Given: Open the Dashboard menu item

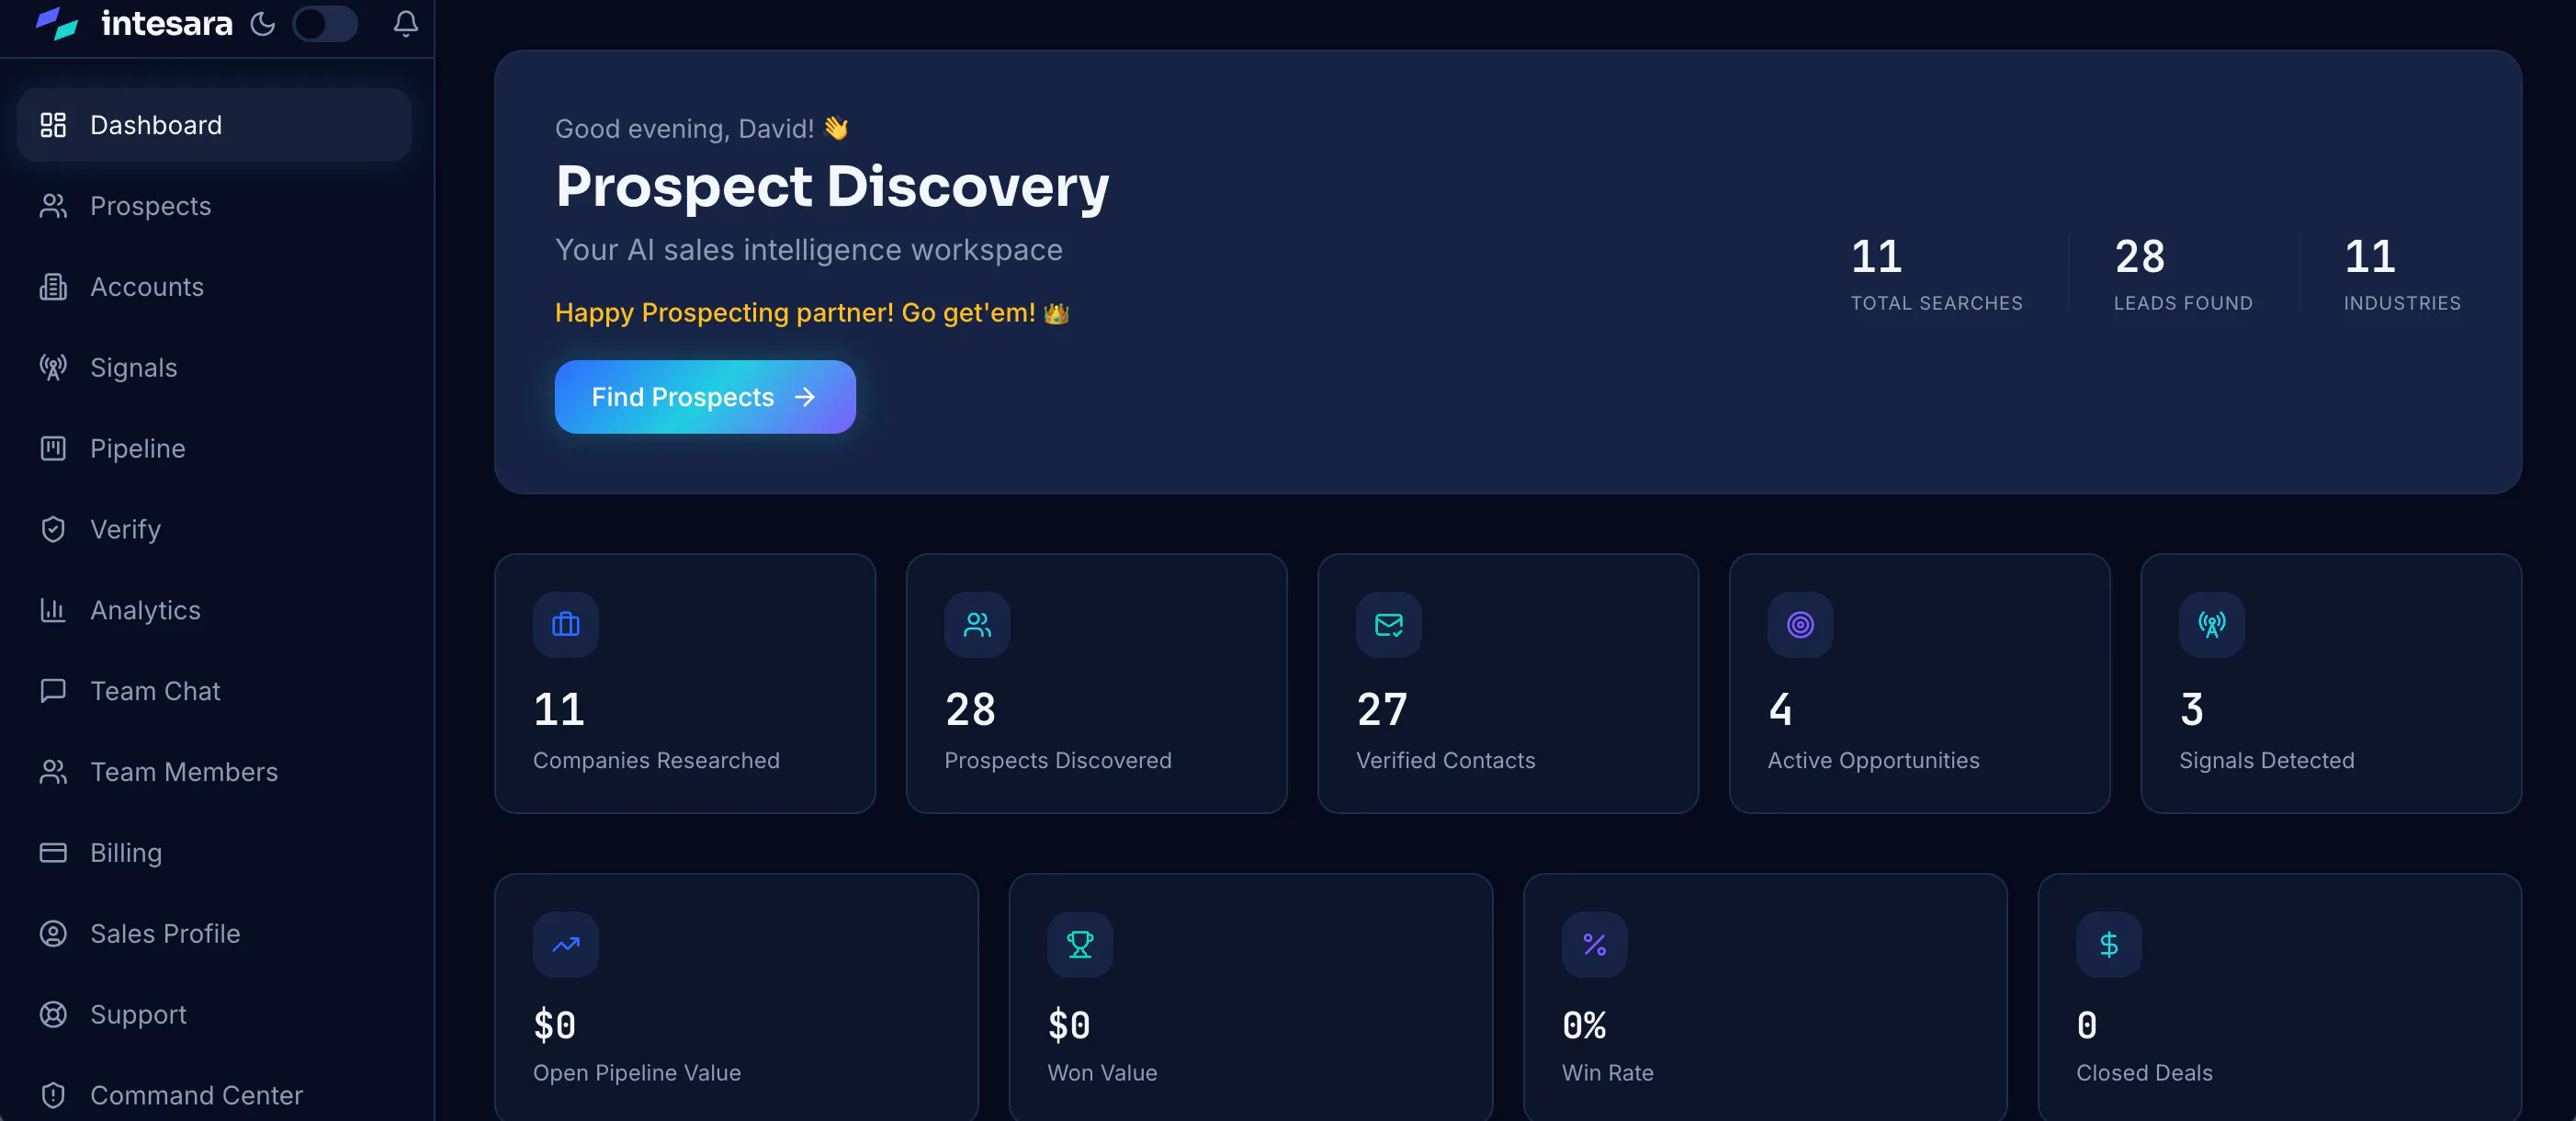Looking at the screenshot, I should pos(214,125).
